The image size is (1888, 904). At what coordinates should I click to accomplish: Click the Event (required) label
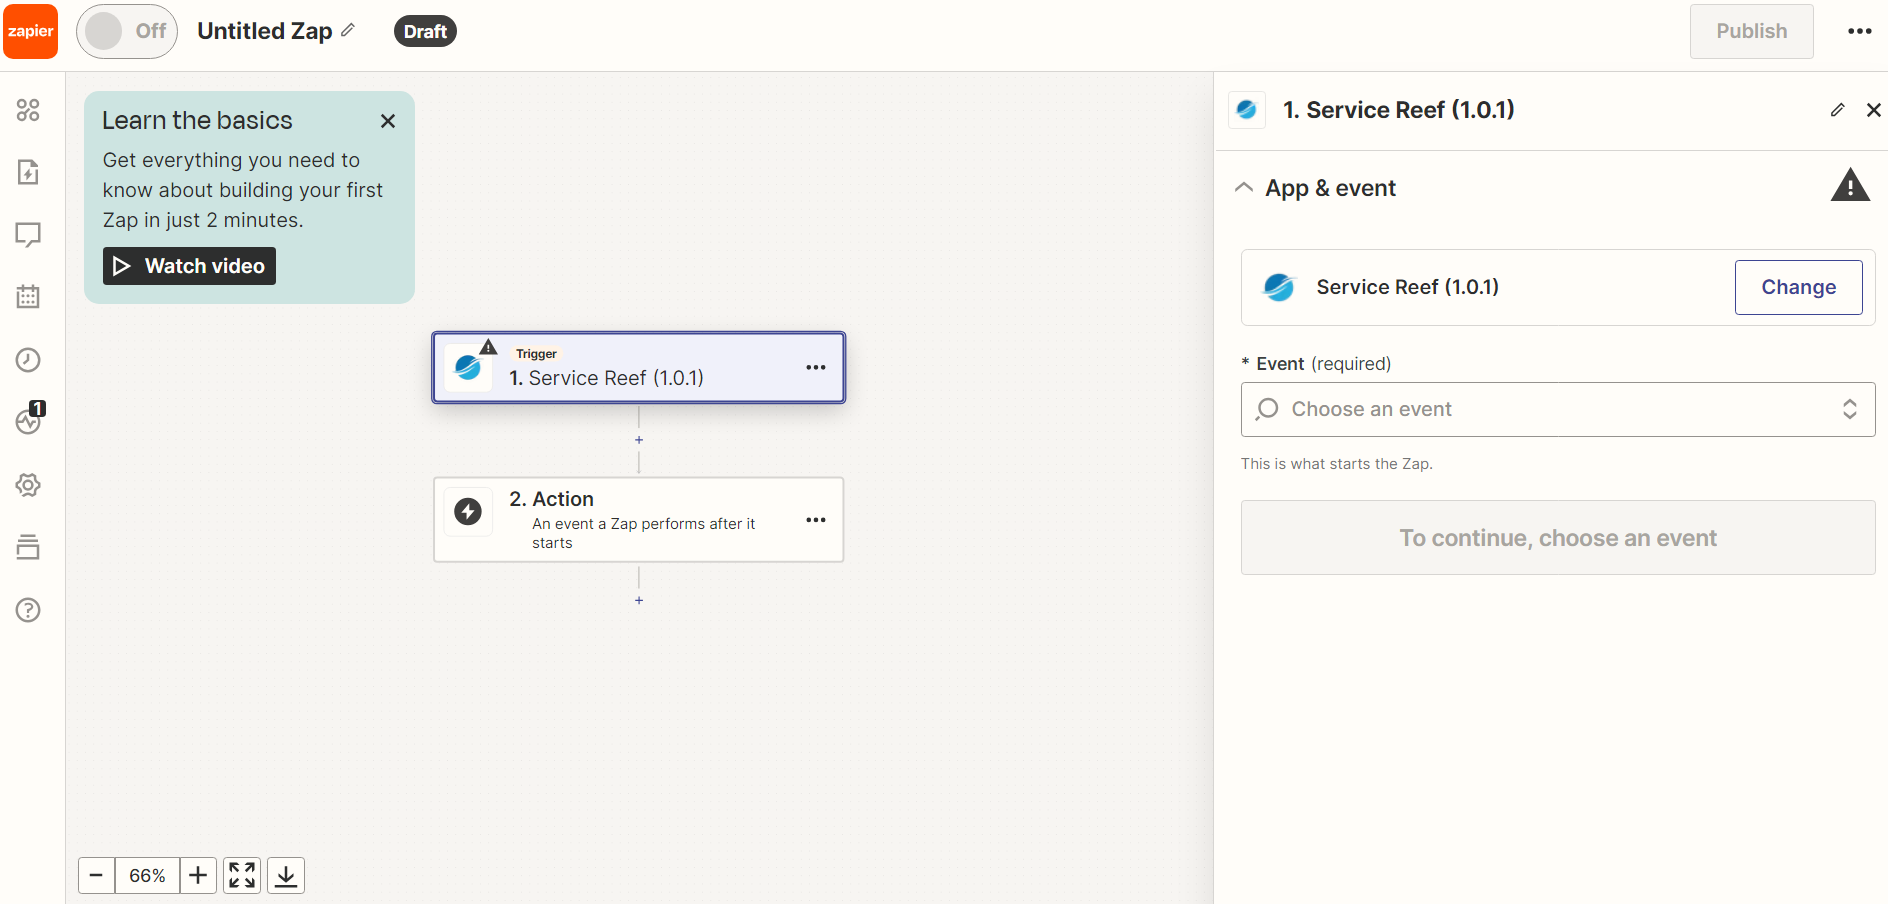(1316, 364)
